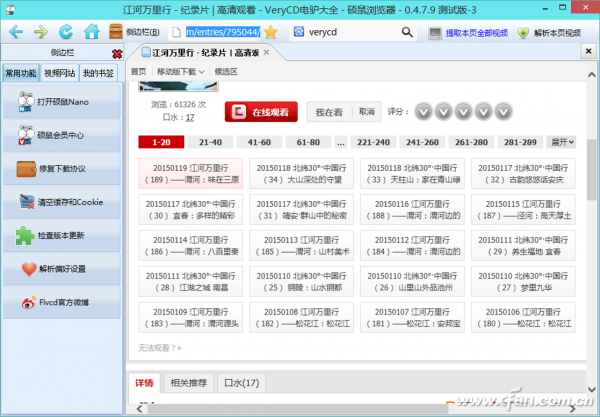The image size is (600, 417).
Task: Select episode range 281-289
Action: [520, 142]
